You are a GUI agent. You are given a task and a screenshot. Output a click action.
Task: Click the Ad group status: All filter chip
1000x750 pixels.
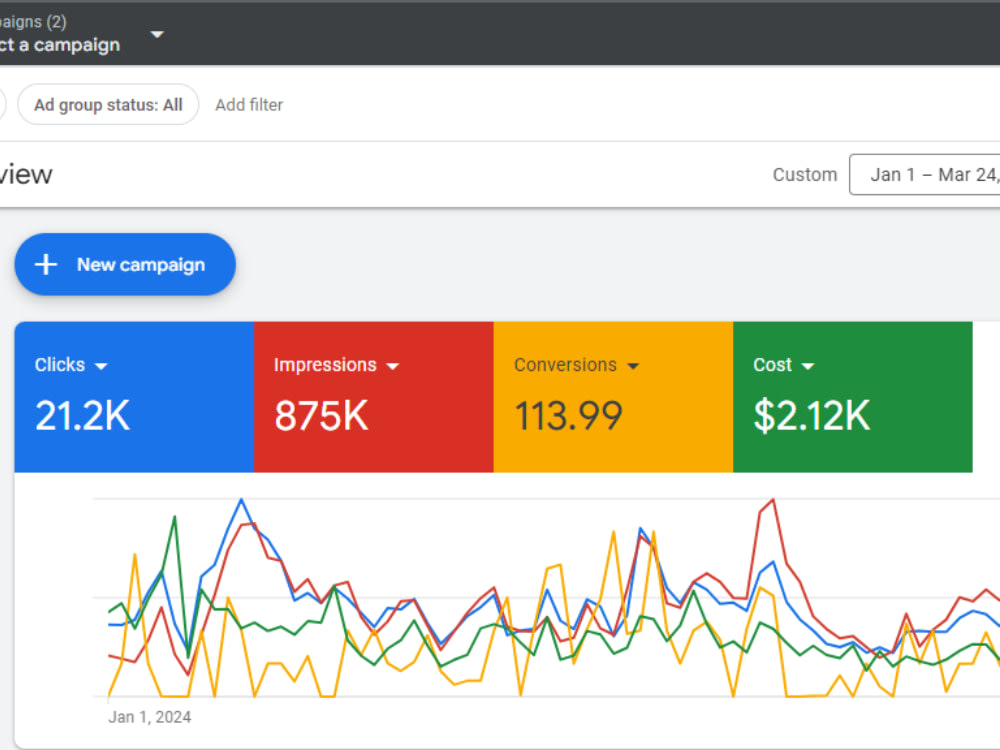[108, 105]
